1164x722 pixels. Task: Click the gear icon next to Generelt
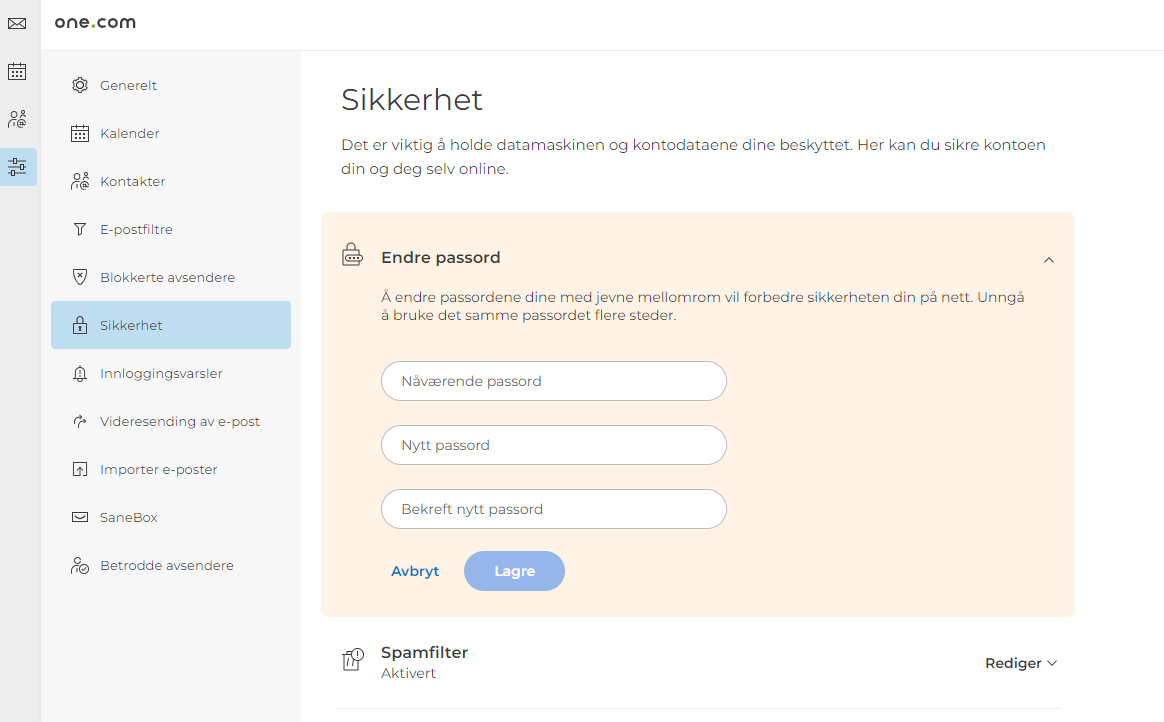[x=79, y=85]
